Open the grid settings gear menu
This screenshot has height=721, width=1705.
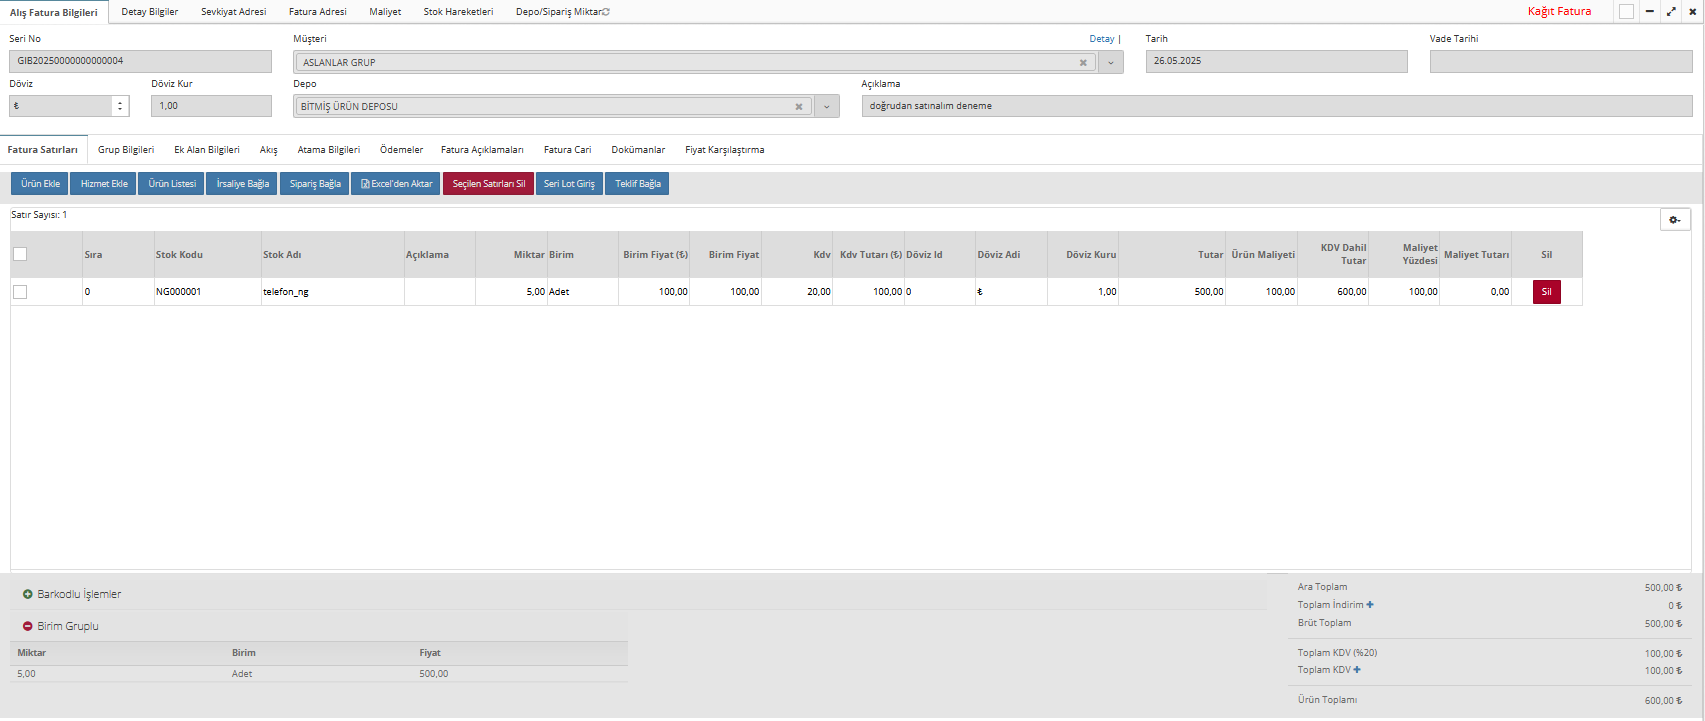[x=1674, y=220]
